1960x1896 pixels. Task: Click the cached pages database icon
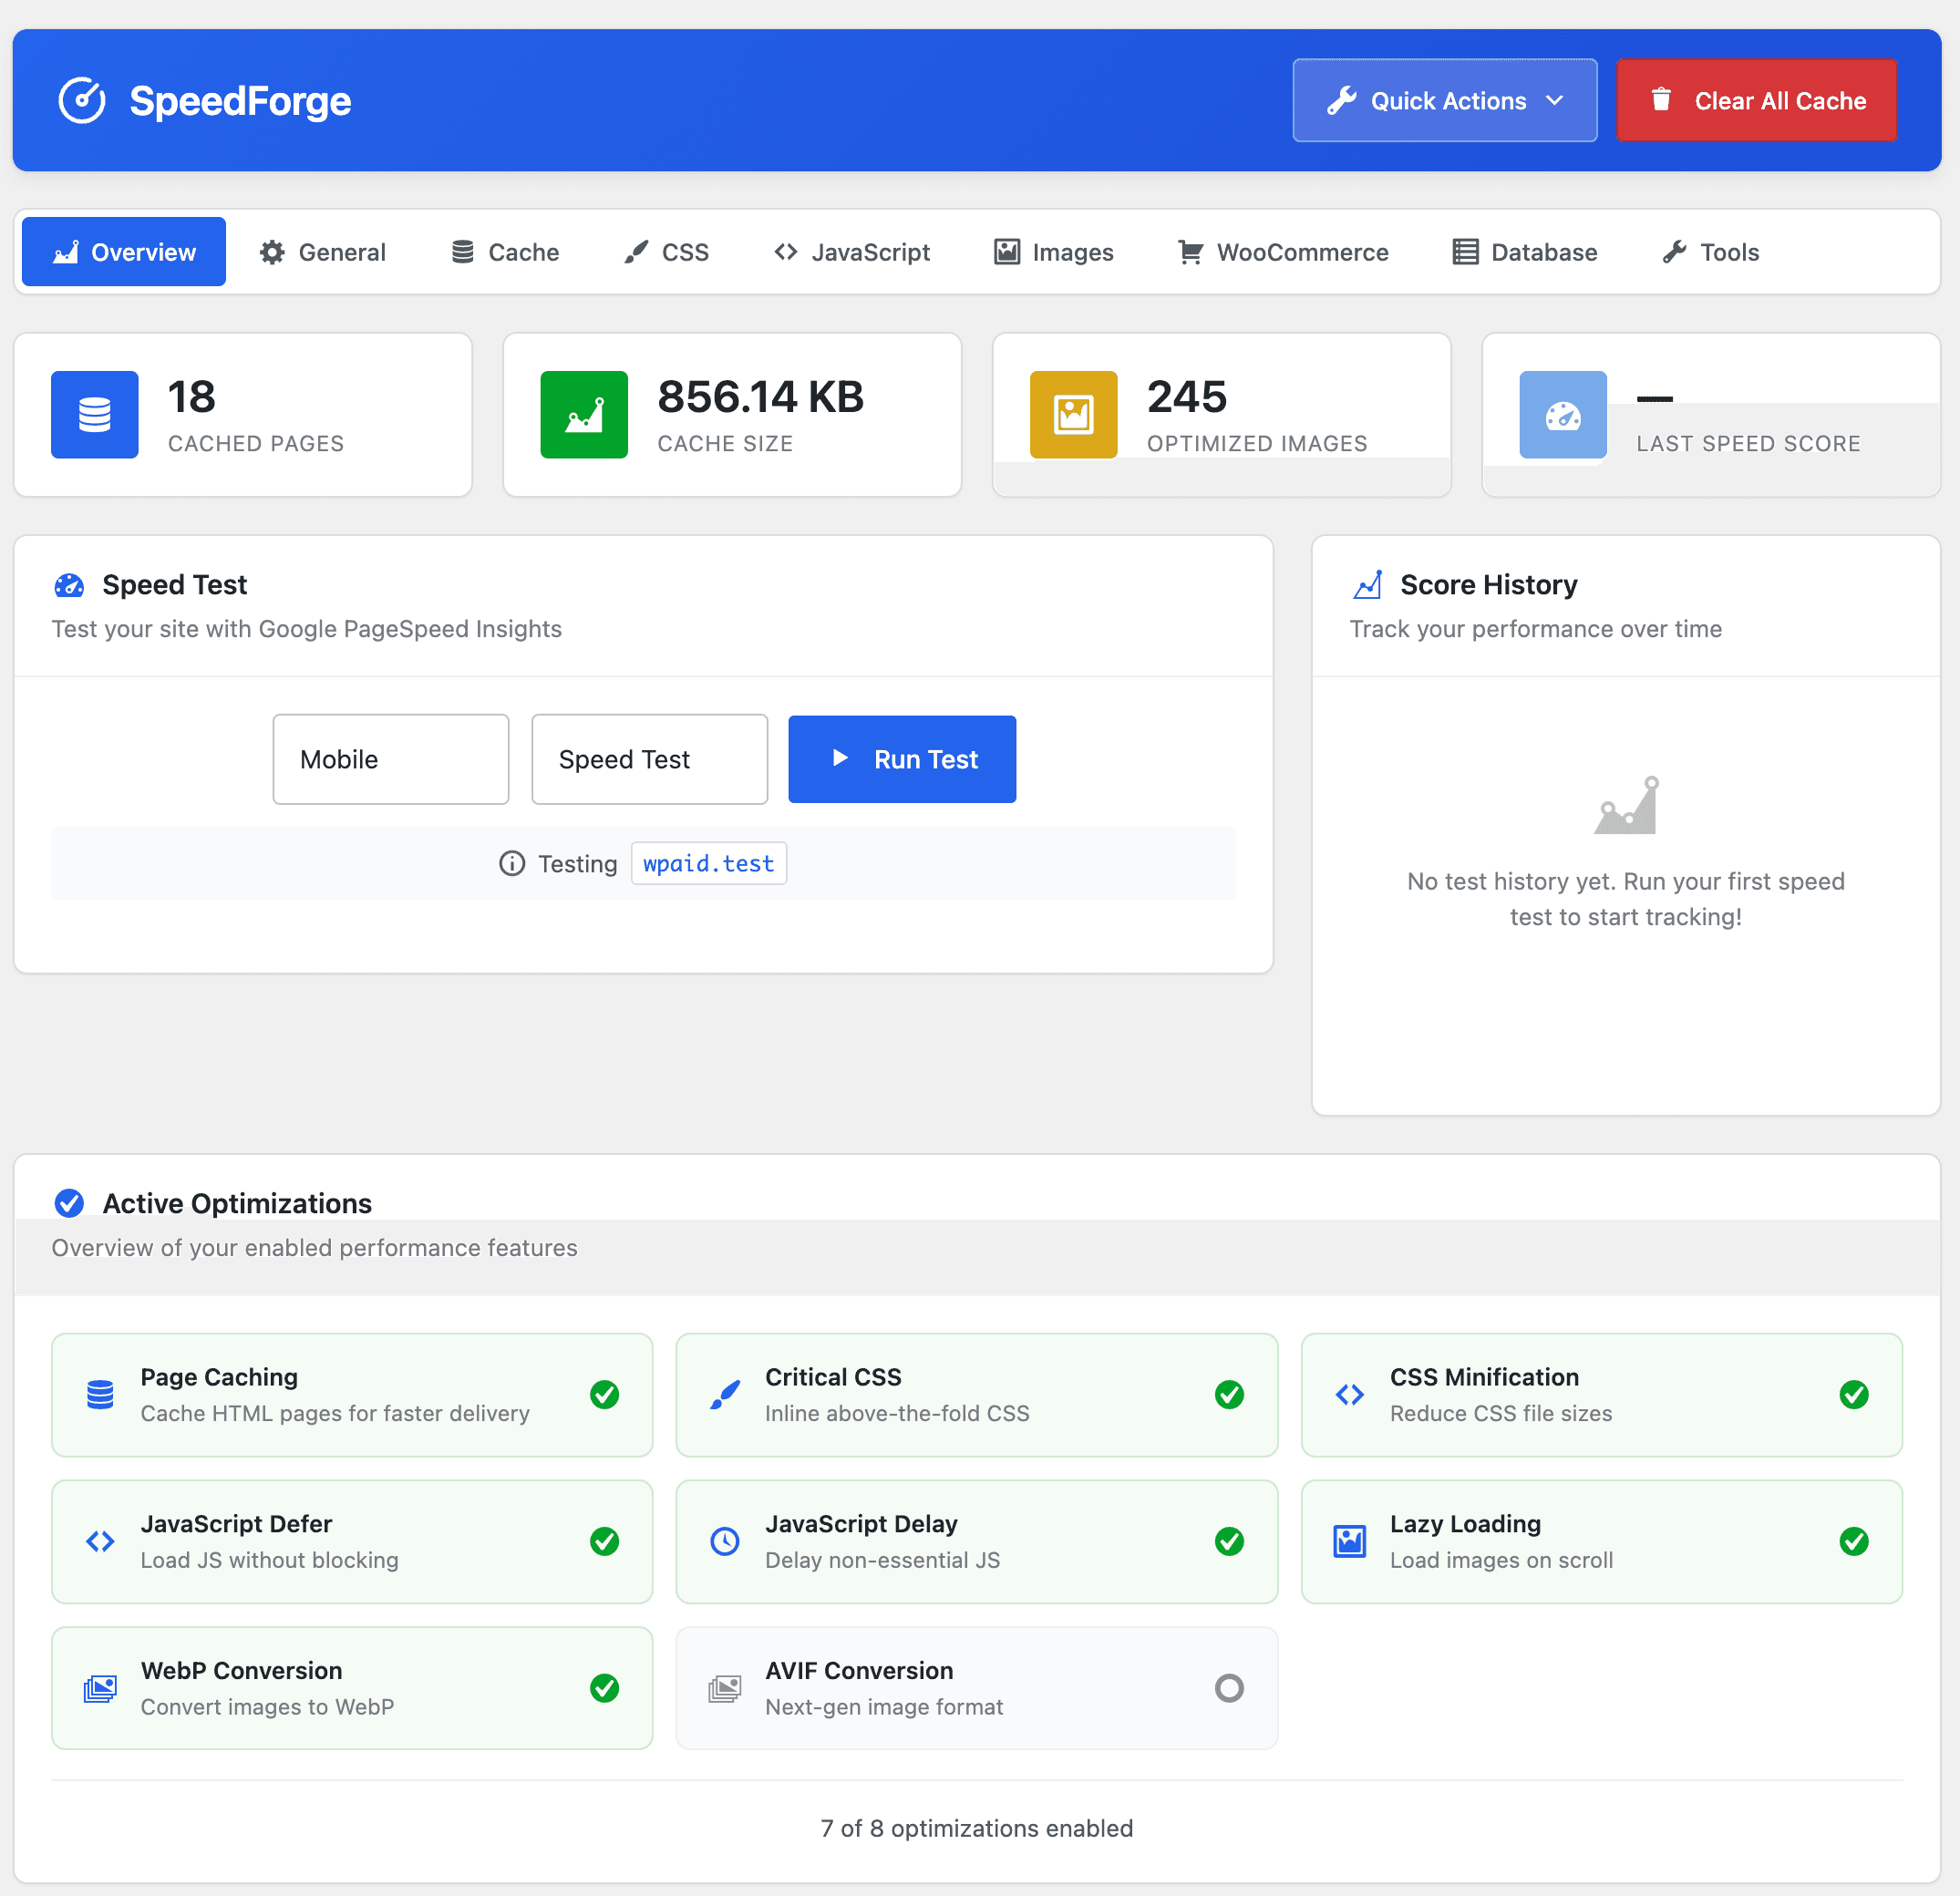(x=94, y=414)
